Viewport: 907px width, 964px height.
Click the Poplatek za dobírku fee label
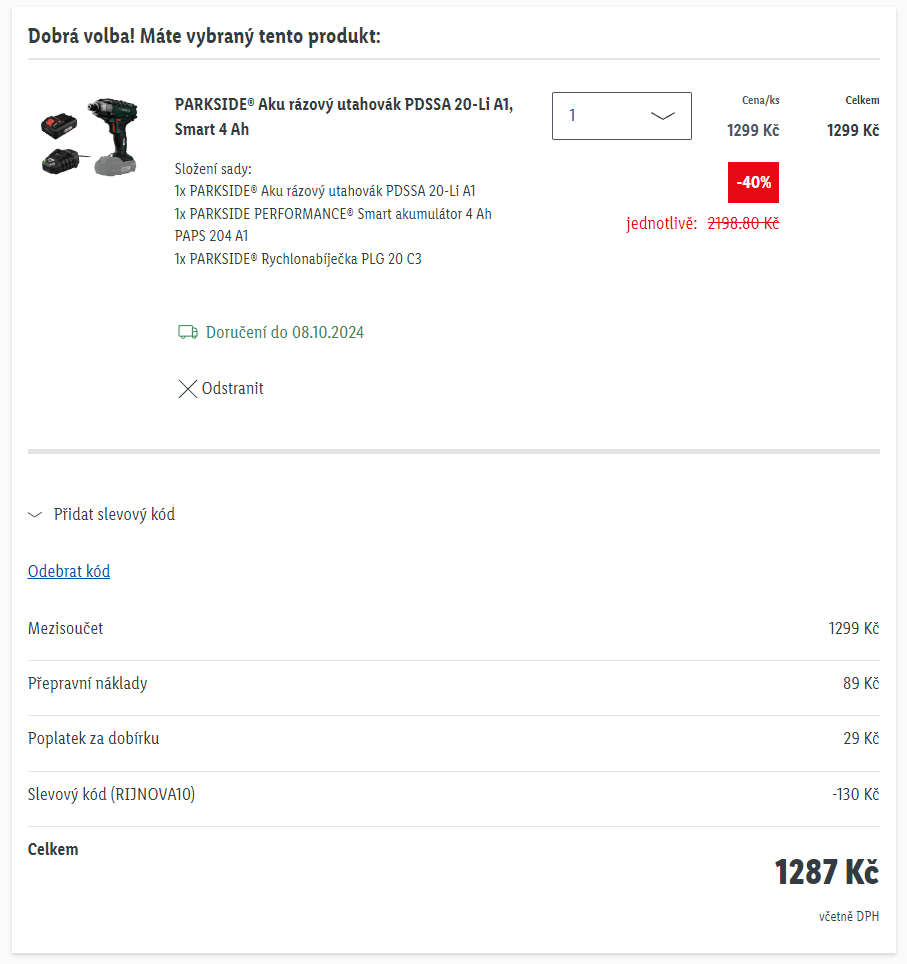94,739
